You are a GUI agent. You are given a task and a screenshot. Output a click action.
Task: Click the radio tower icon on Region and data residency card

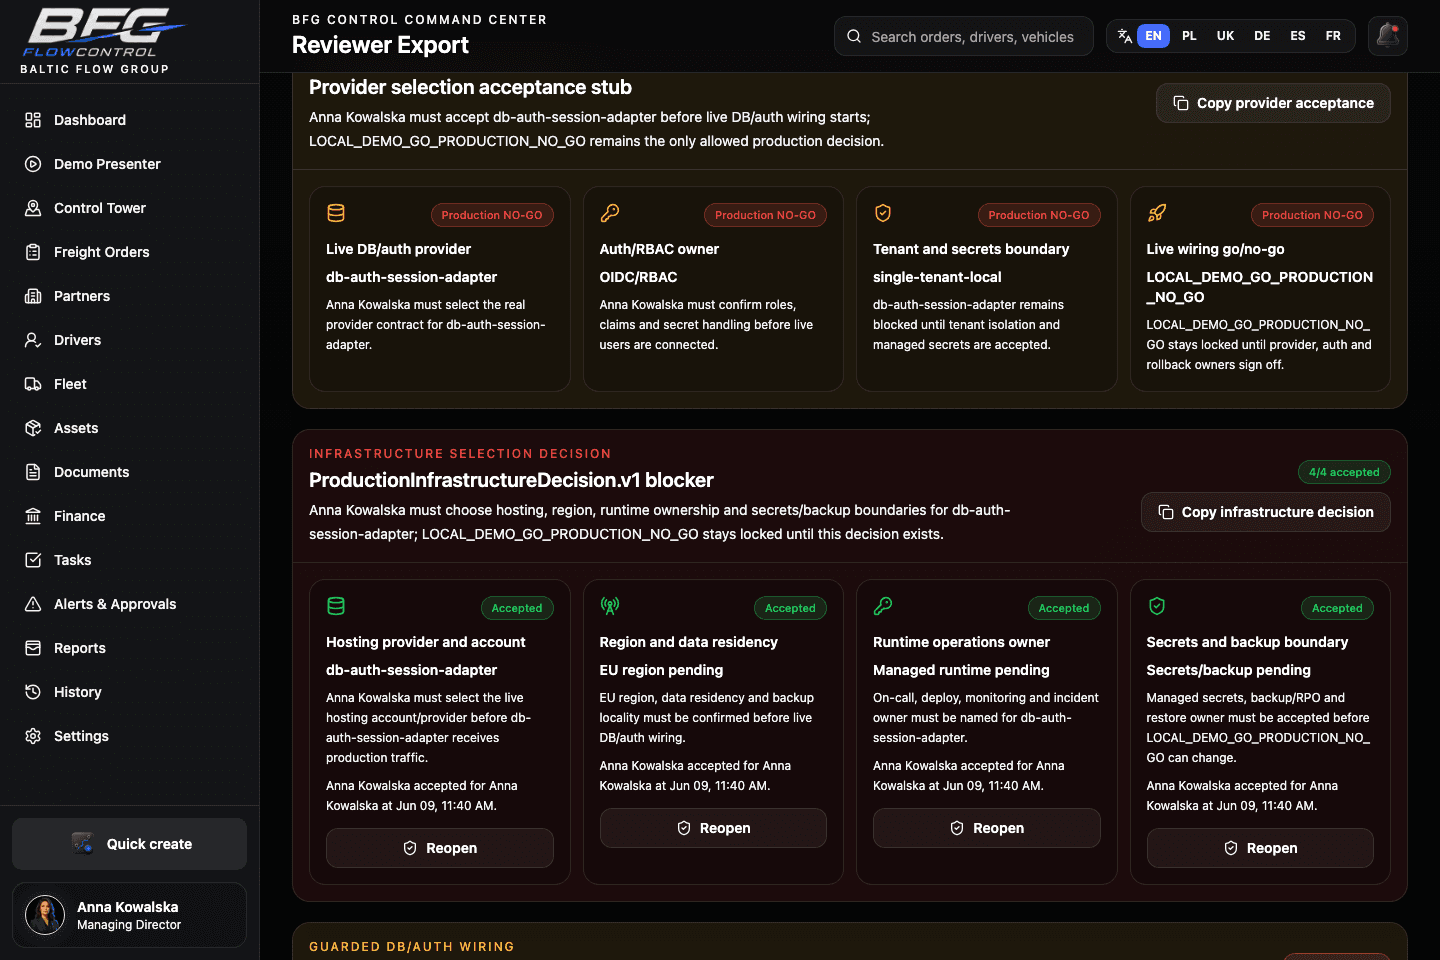click(610, 606)
